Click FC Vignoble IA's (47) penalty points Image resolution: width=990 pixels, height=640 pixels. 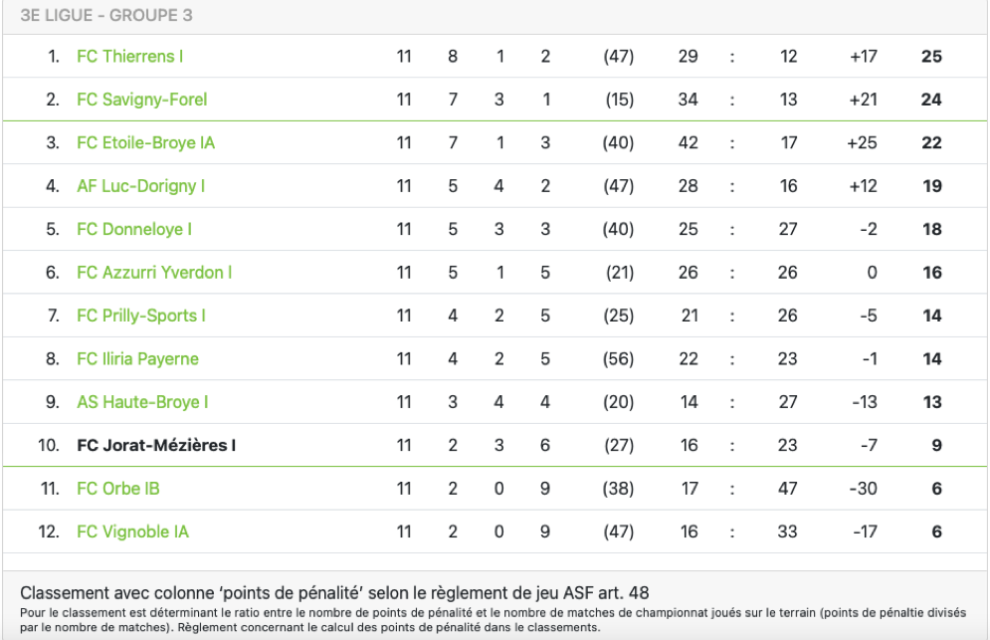coord(618,532)
